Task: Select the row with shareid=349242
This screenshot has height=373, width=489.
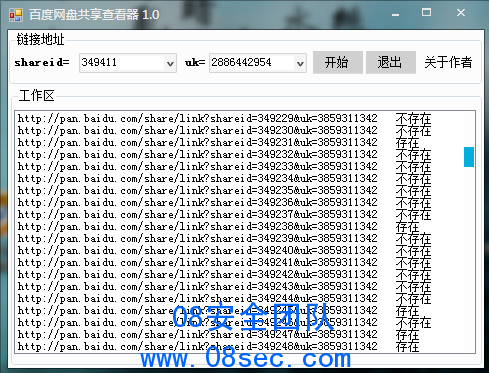Action: click(x=224, y=275)
